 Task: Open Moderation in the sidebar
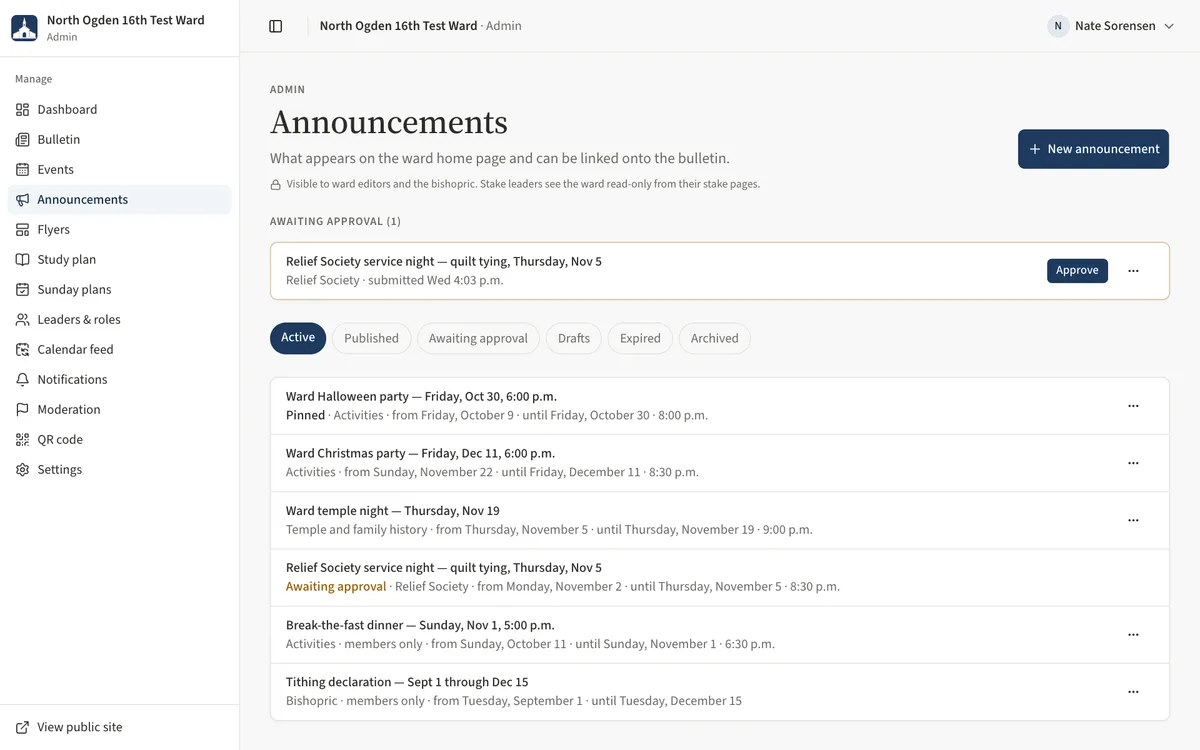119,410
